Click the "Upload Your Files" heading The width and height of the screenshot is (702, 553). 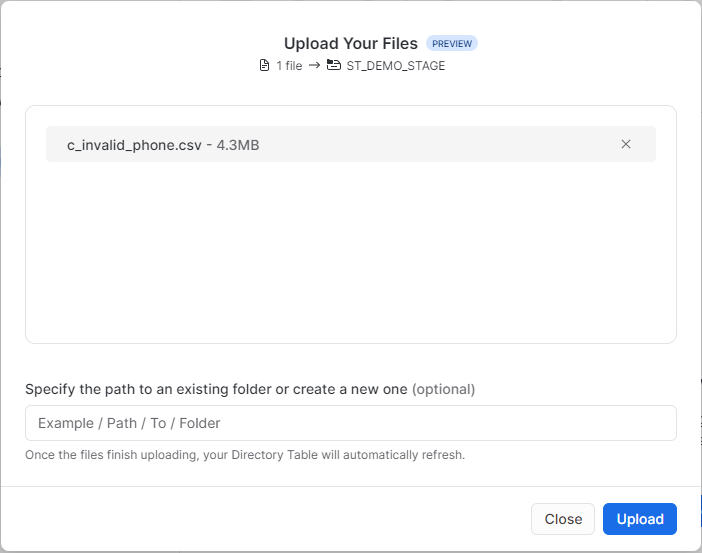coord(351,44)
